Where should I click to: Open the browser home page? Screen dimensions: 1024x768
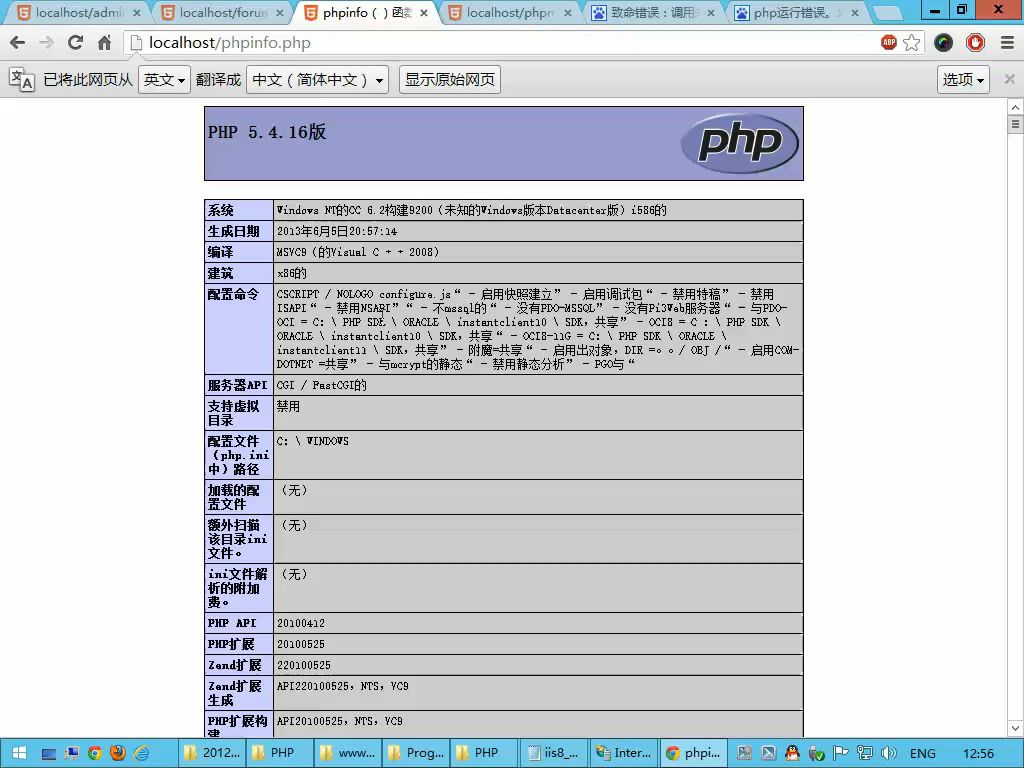pos(104,43)
